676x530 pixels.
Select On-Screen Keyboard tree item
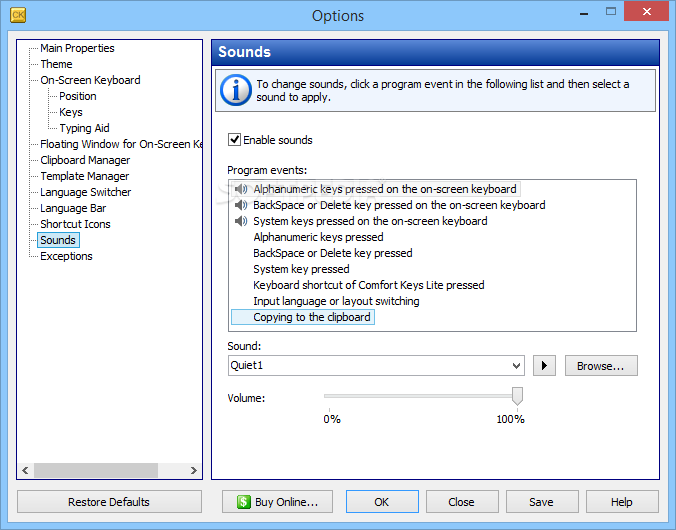point(90,80)
